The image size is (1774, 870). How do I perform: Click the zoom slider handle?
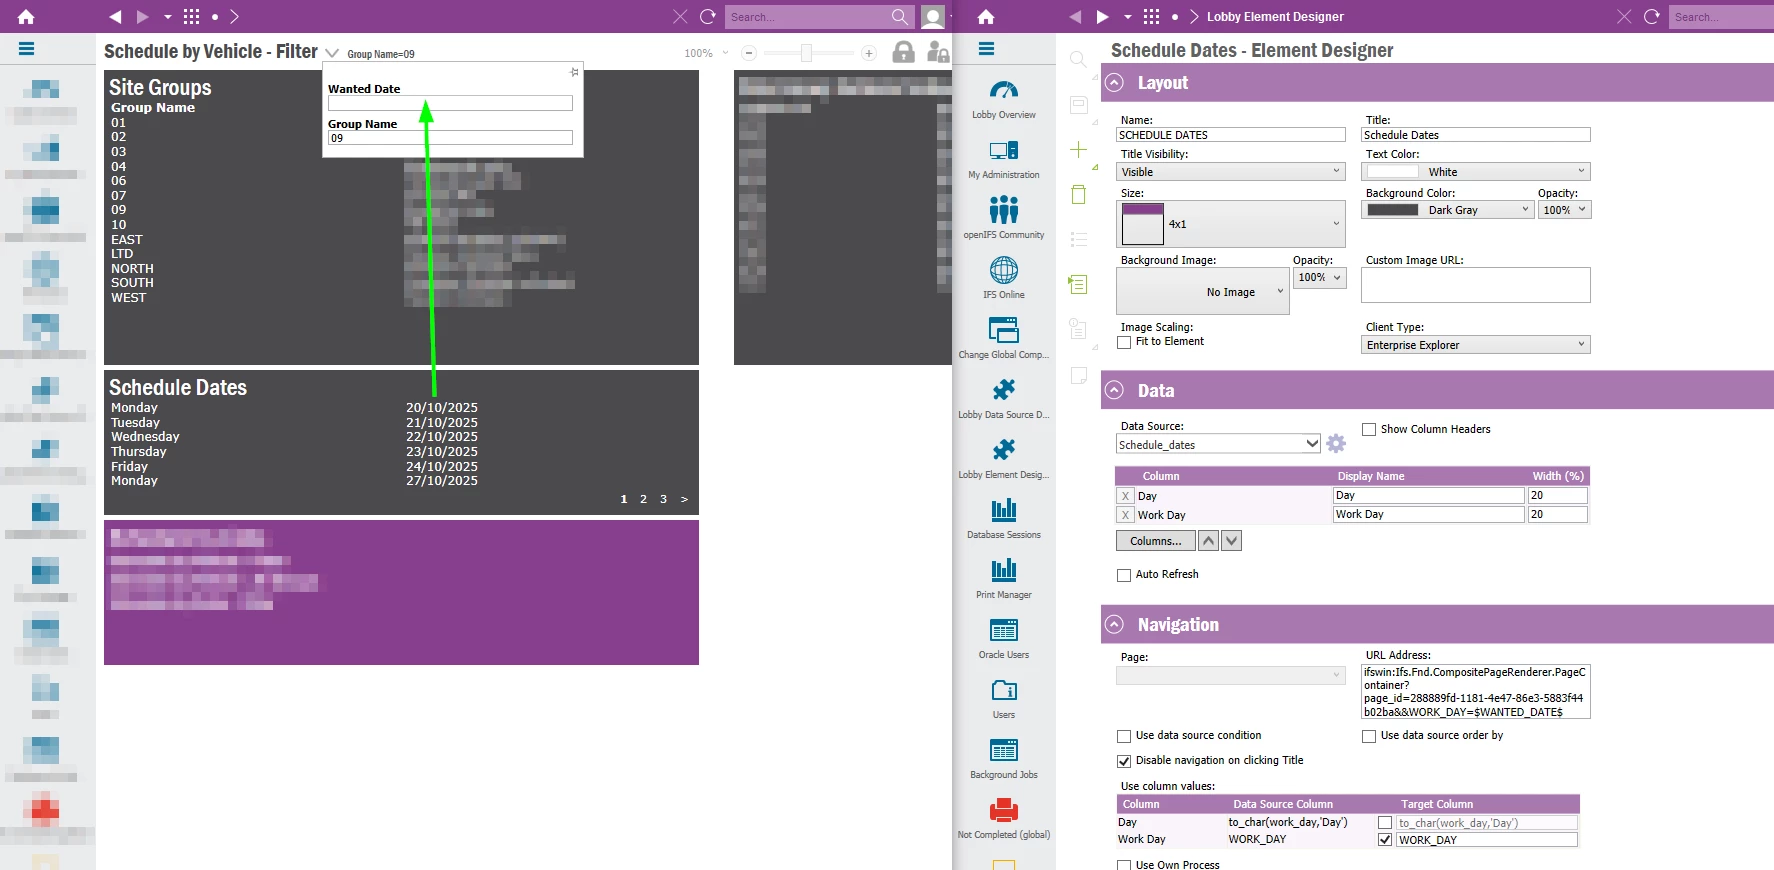pyautogui.click(x=806, y=53)
